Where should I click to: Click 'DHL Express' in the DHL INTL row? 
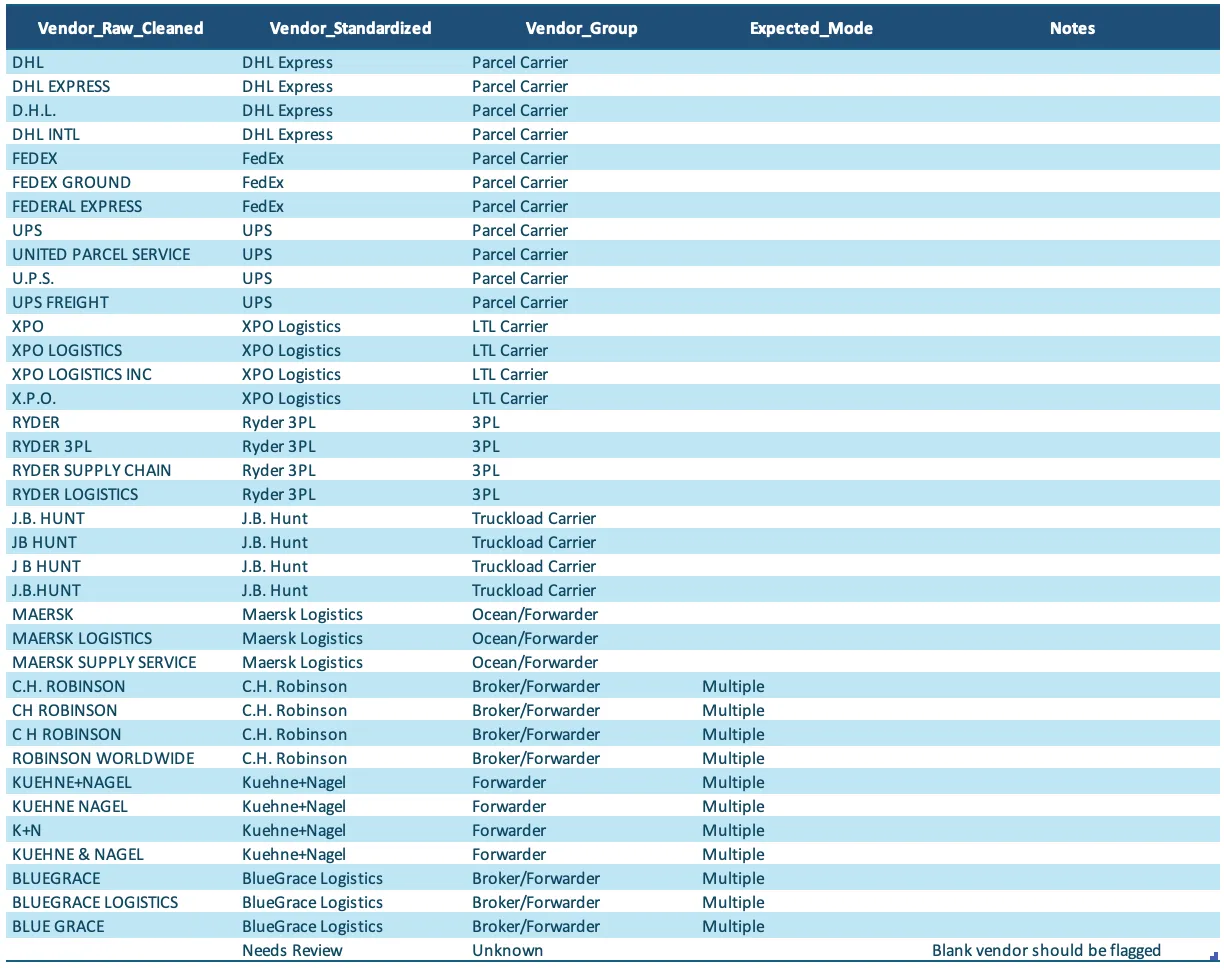tap(287, 134)
